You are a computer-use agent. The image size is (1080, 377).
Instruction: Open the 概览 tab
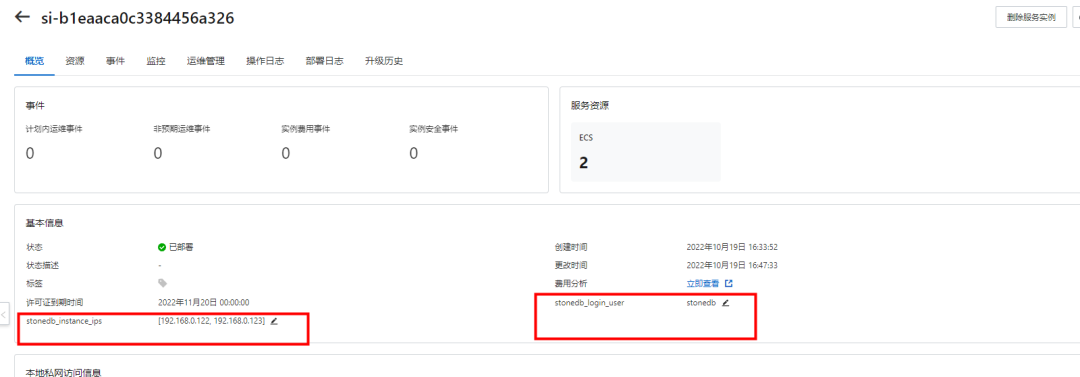(x=34, y=61)
